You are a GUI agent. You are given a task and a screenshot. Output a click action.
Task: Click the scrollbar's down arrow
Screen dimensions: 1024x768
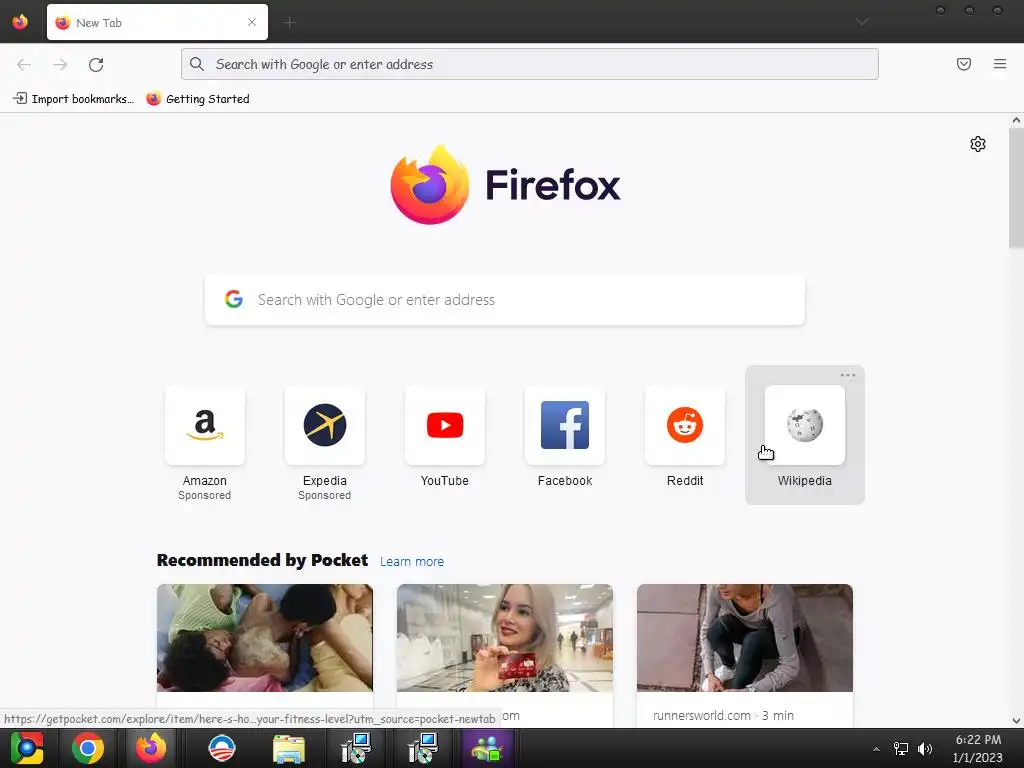(1016, 721)
